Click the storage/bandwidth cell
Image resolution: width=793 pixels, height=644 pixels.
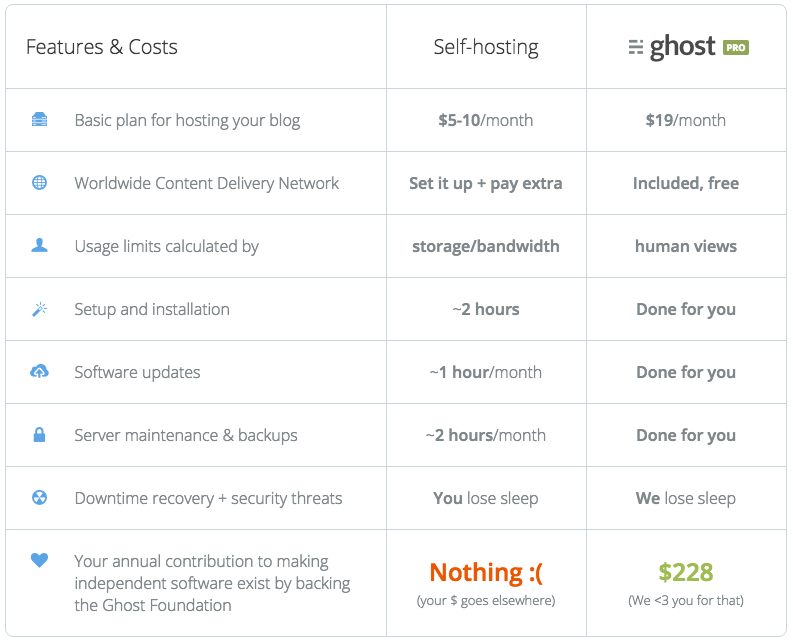(486, 246)
